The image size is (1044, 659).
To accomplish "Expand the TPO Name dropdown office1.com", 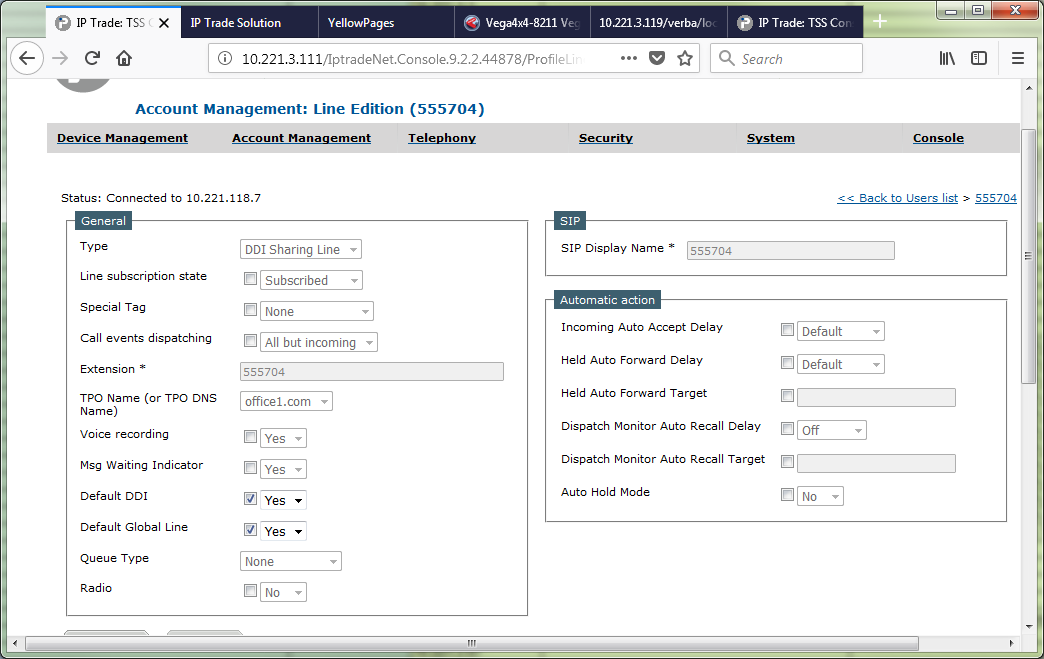I will [x=286, y=401].
